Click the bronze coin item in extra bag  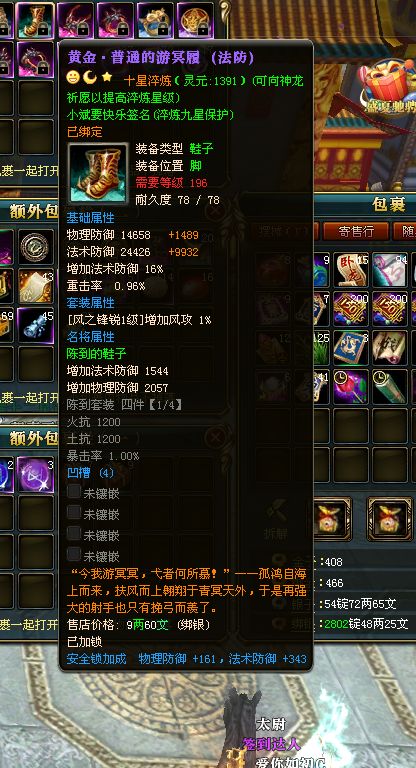(36, 247)
